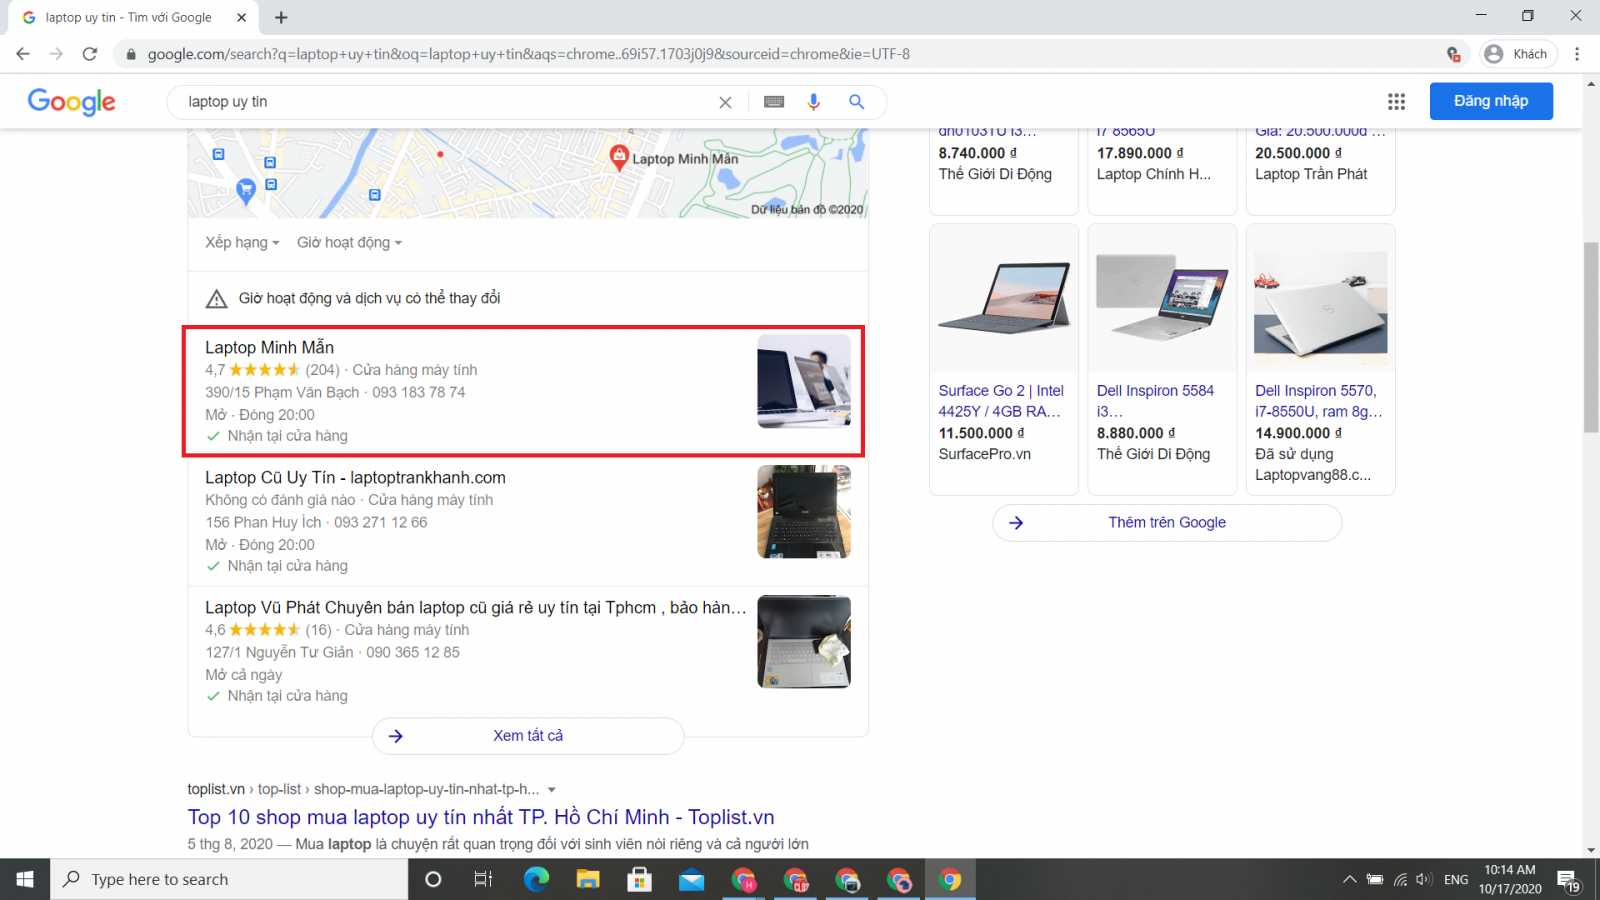The height and width of the screenshot is (900, 1600).
Task: Click ENG language indicator
Action: pos(1456,879)
